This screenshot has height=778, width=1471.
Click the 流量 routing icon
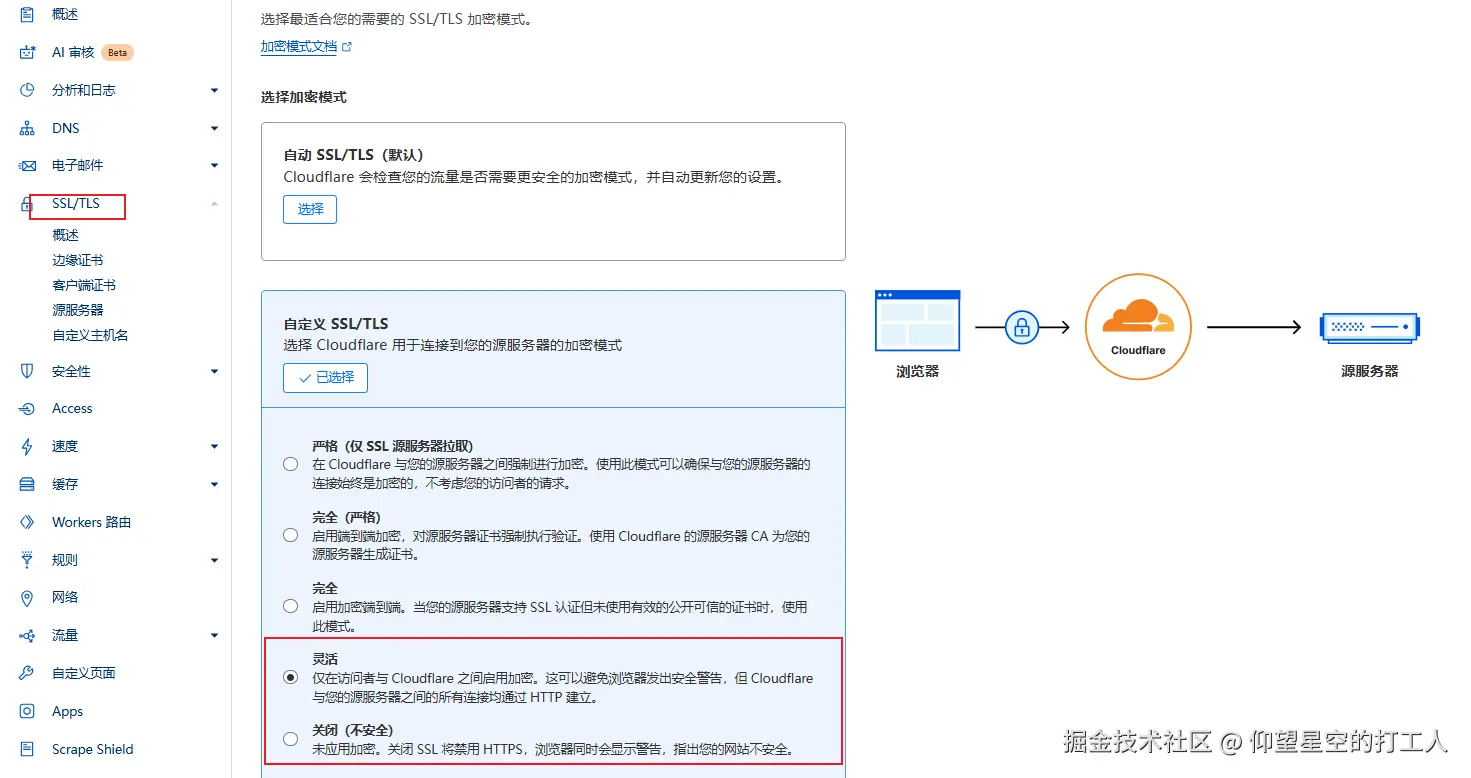point(28,635)
